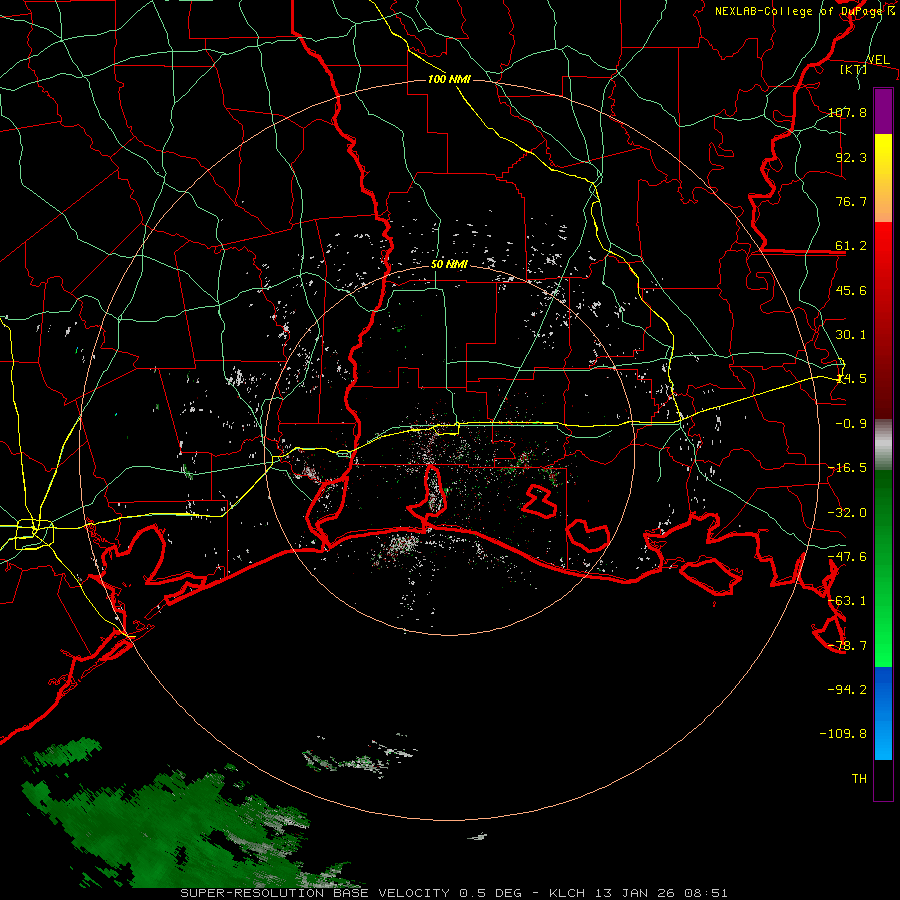The image size is (900, 900).
Task: Click the "TH" scale label
Action: pos(859,779)
